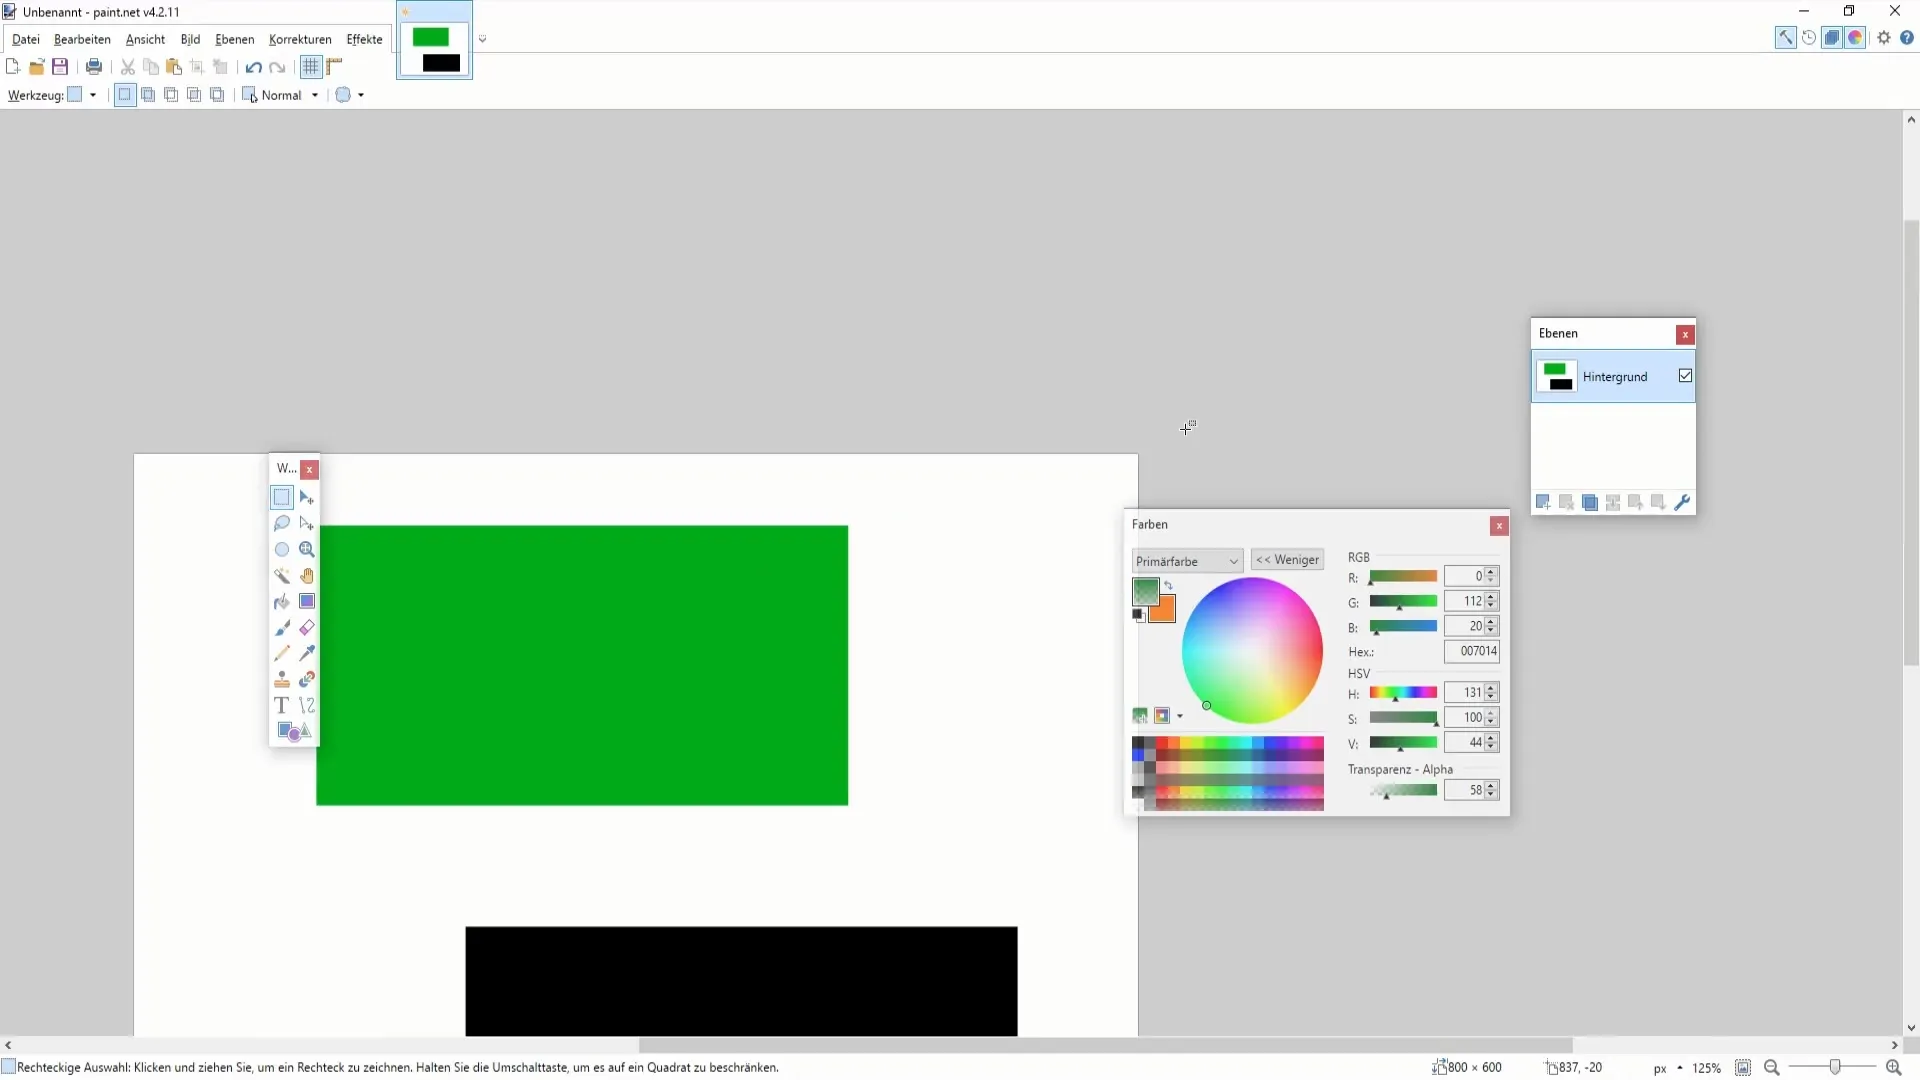The image size is (1920, 1080).
Task: Select the Clone Stamp tool
Action: click(x=281, y=679)
